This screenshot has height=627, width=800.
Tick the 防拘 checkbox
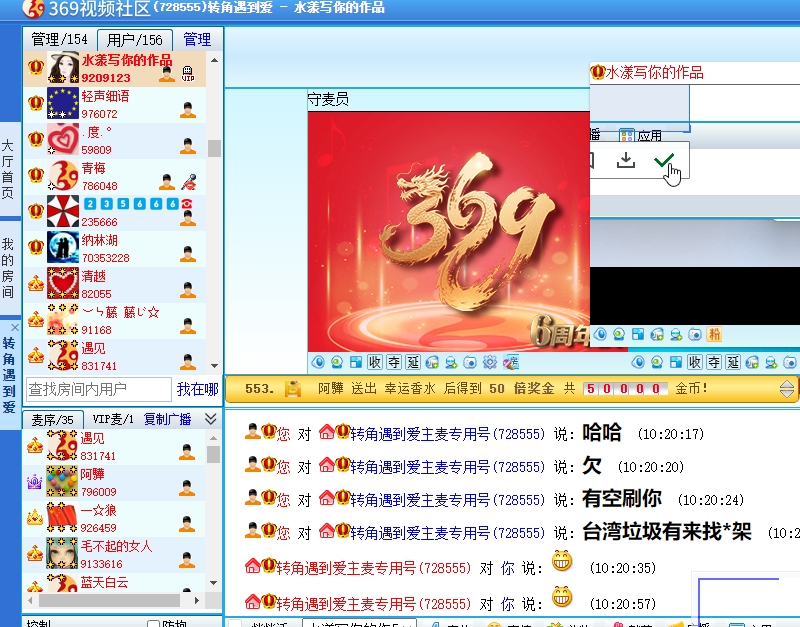click(x=153, y=624)
